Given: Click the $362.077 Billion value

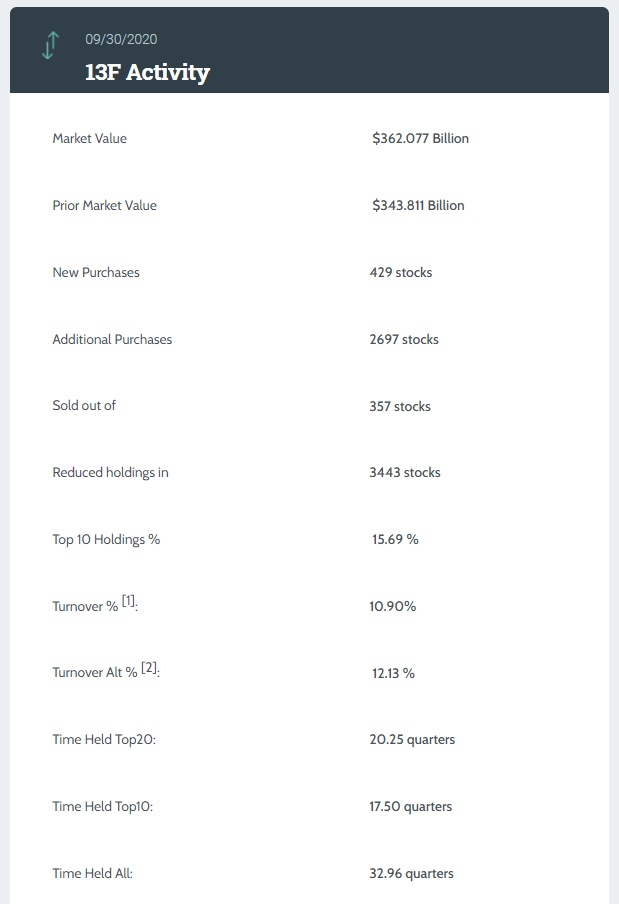Looking at the screenshot, I should point(420,139).
